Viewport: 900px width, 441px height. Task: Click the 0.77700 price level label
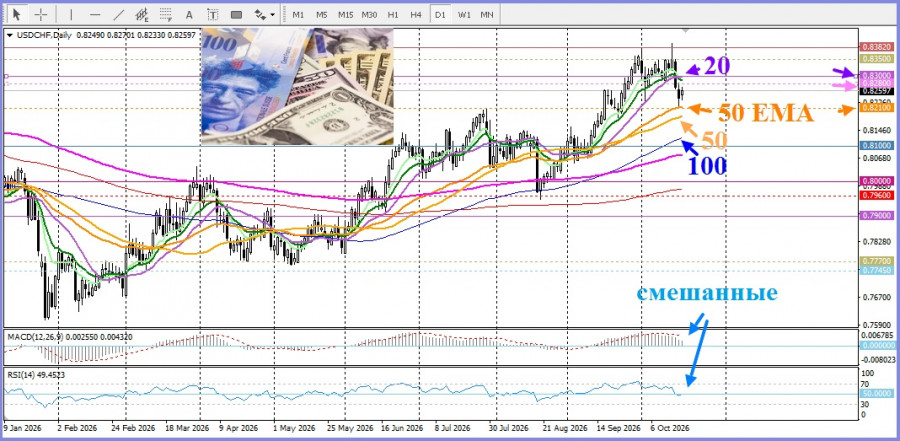click(875, 261)
